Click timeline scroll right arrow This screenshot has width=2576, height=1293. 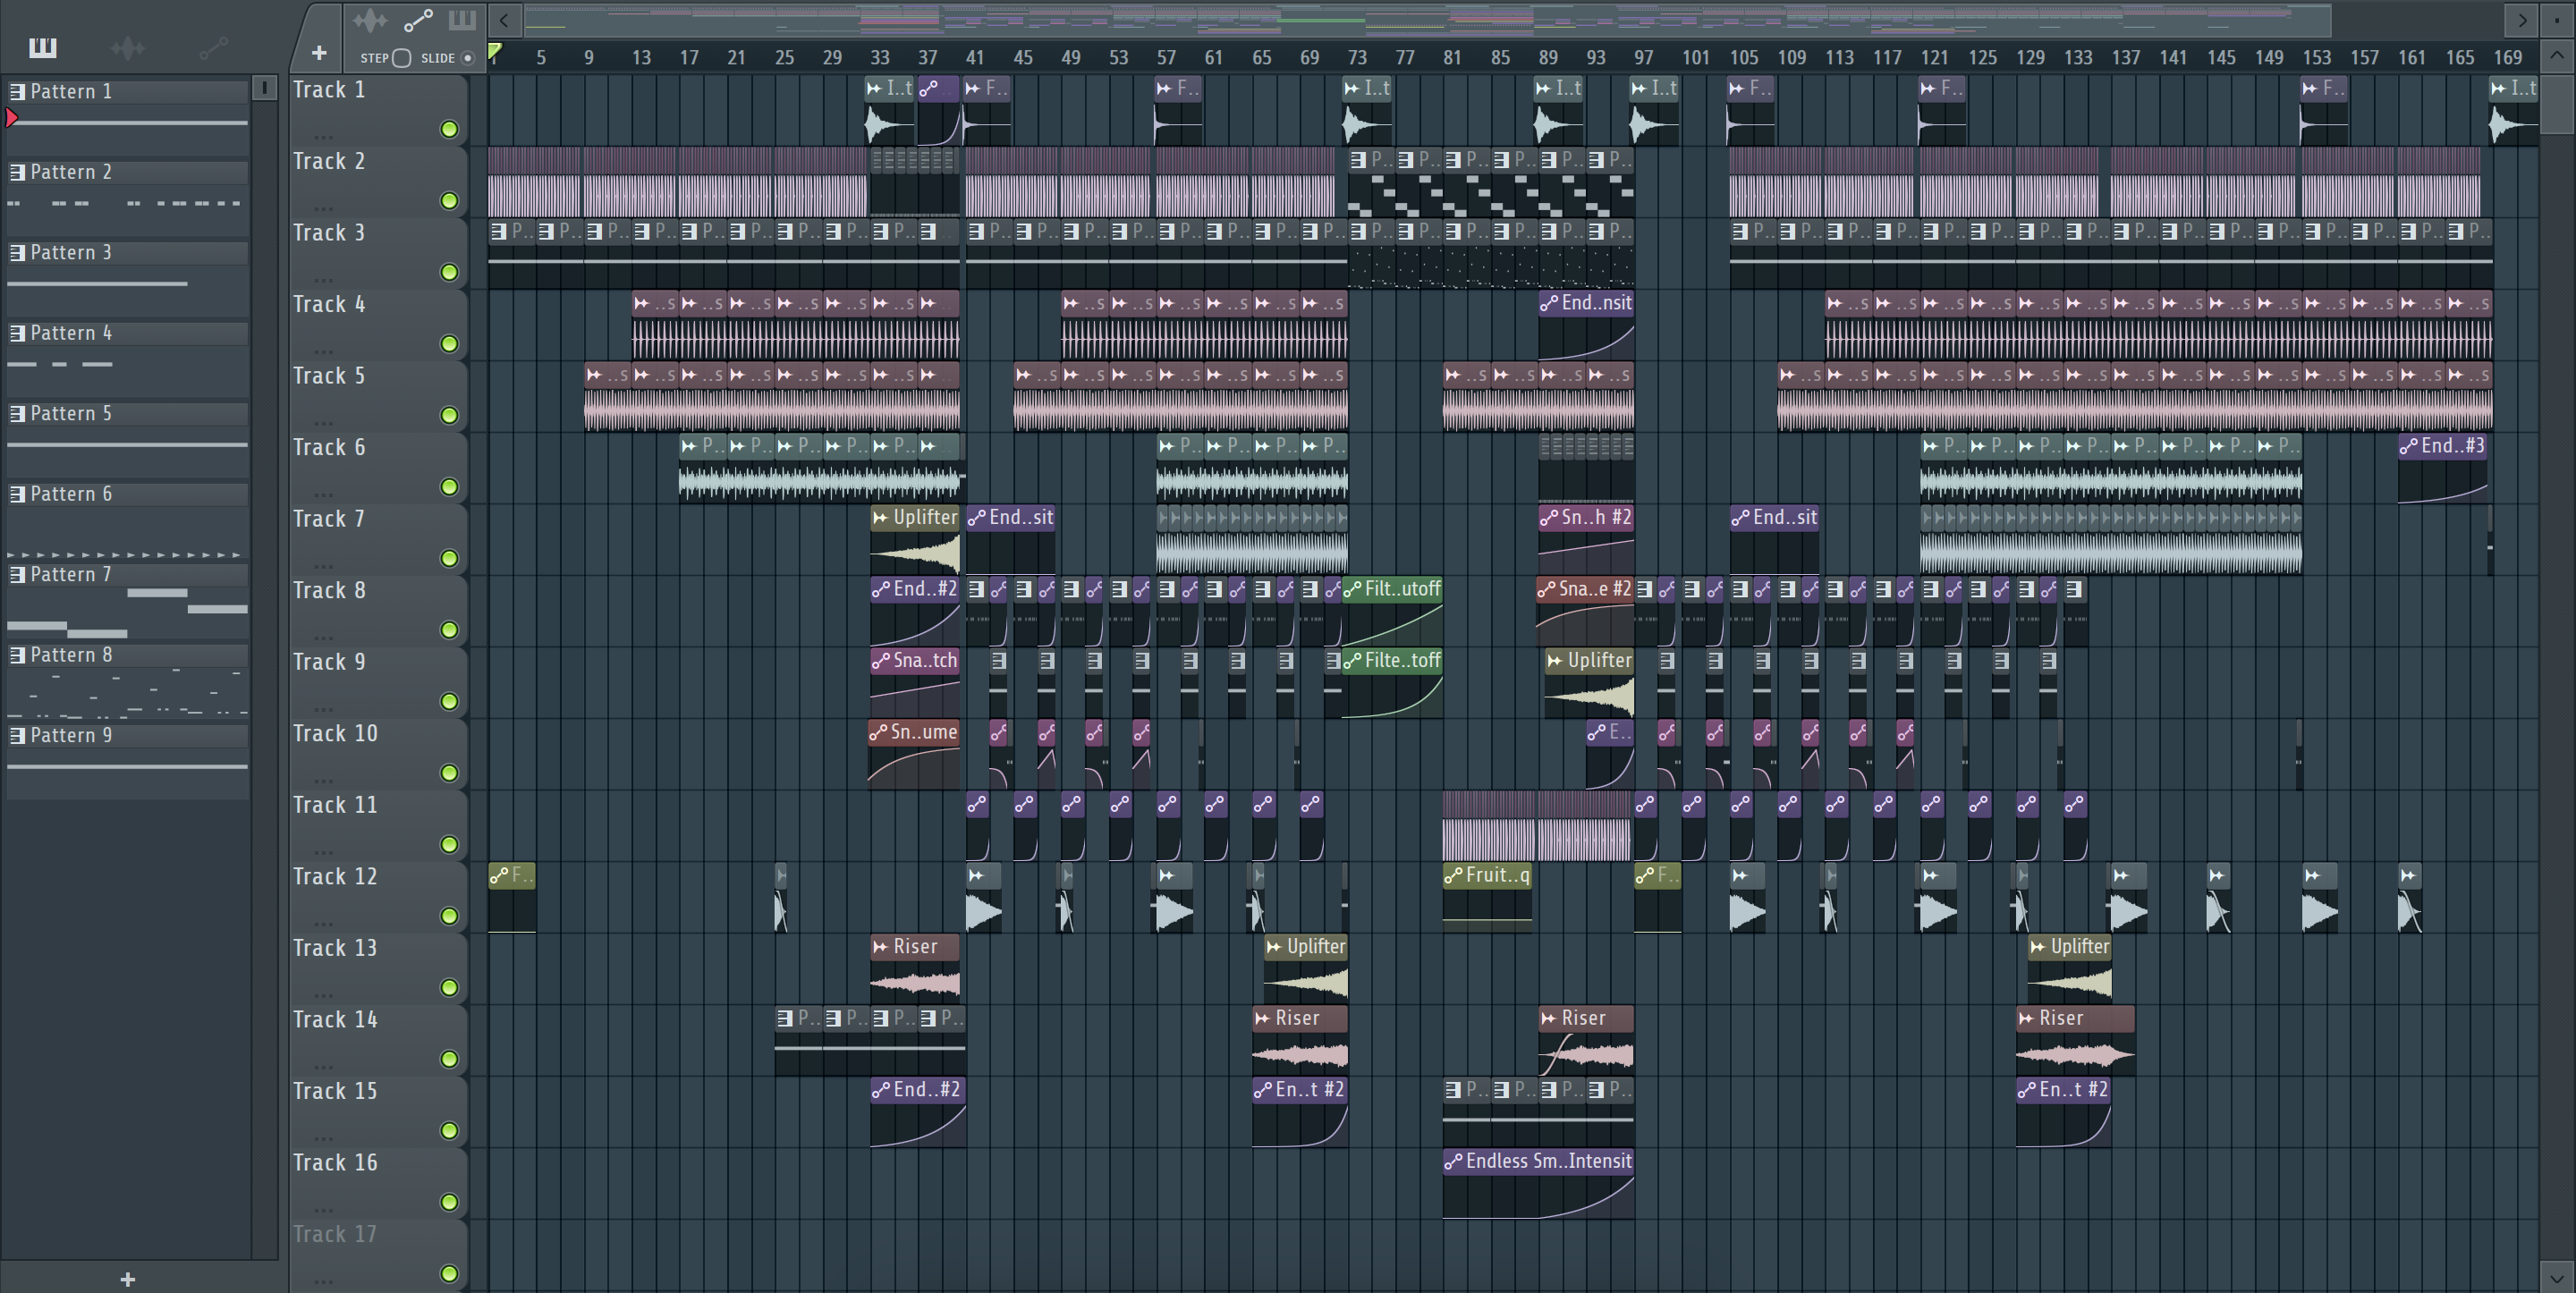[x=2521, y=20]
